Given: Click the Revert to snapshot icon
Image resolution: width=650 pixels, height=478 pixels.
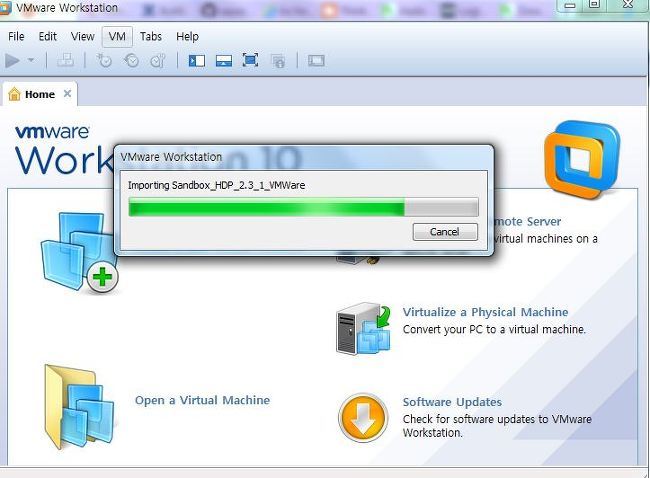Looking at the screenshot, I should (131, 61).
